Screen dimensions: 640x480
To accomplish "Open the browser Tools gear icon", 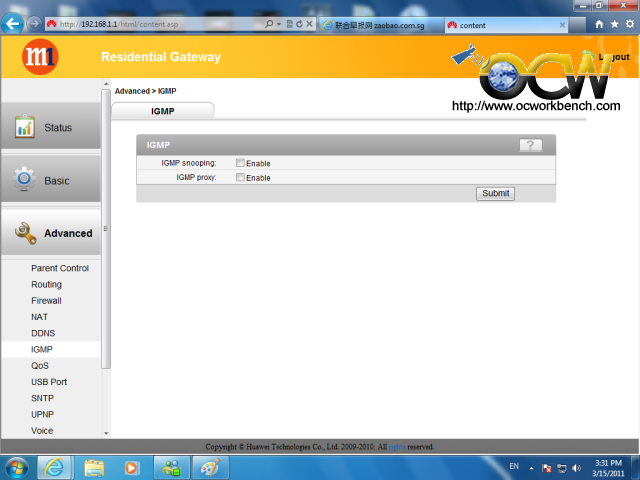I will (630, 24).
